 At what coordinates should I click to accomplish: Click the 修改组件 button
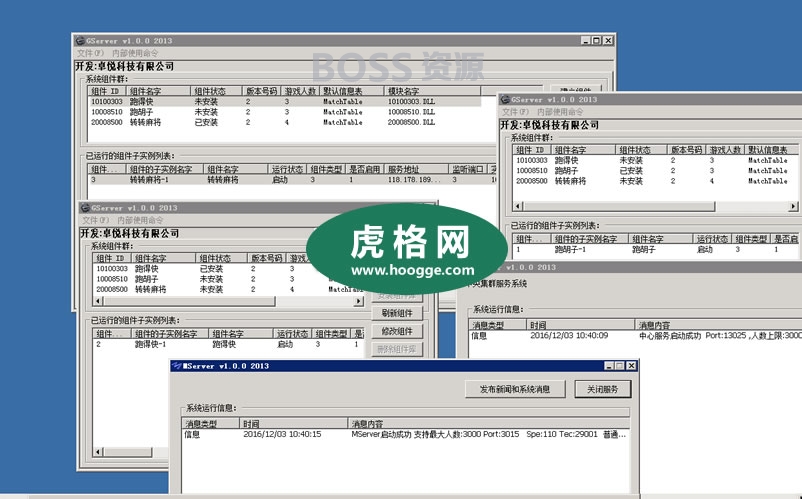click(x=397, y=331)
